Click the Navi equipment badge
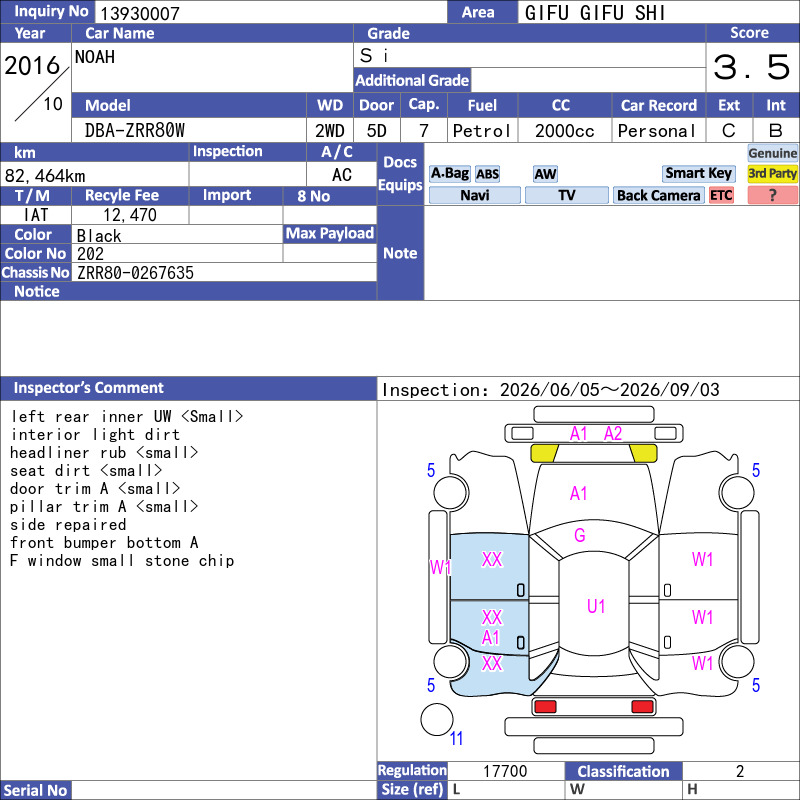 point(474,195)
